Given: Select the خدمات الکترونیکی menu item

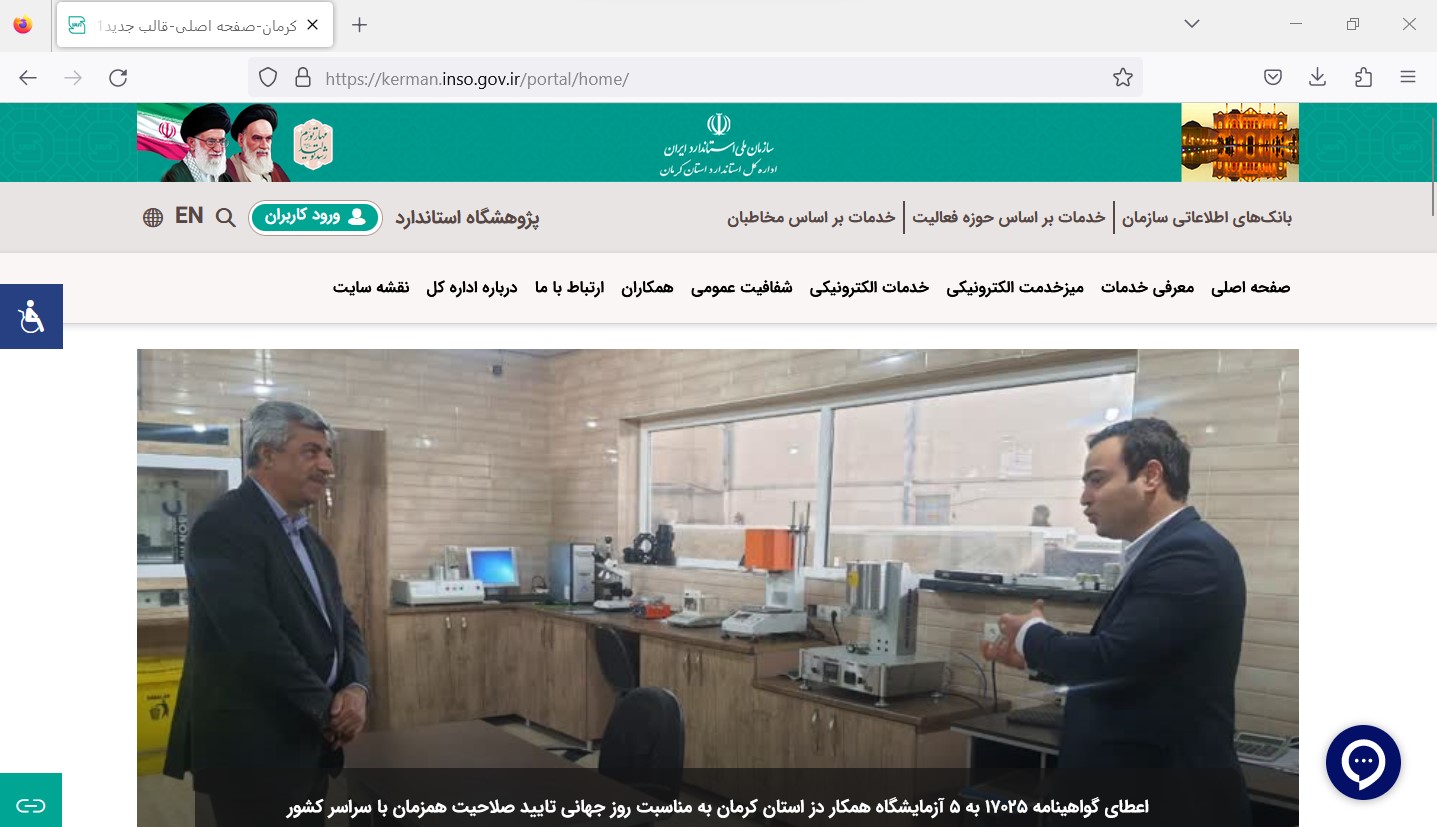Looking at the screenshot, I should click(x=869, y=288).
